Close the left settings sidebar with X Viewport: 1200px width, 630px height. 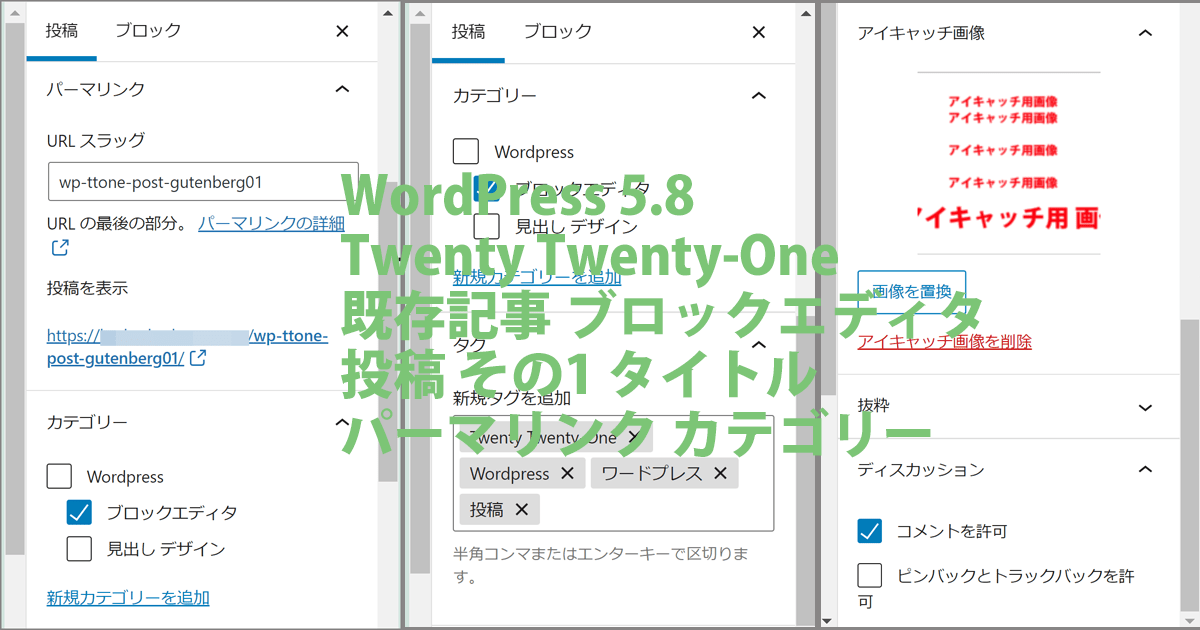(342, 31)
